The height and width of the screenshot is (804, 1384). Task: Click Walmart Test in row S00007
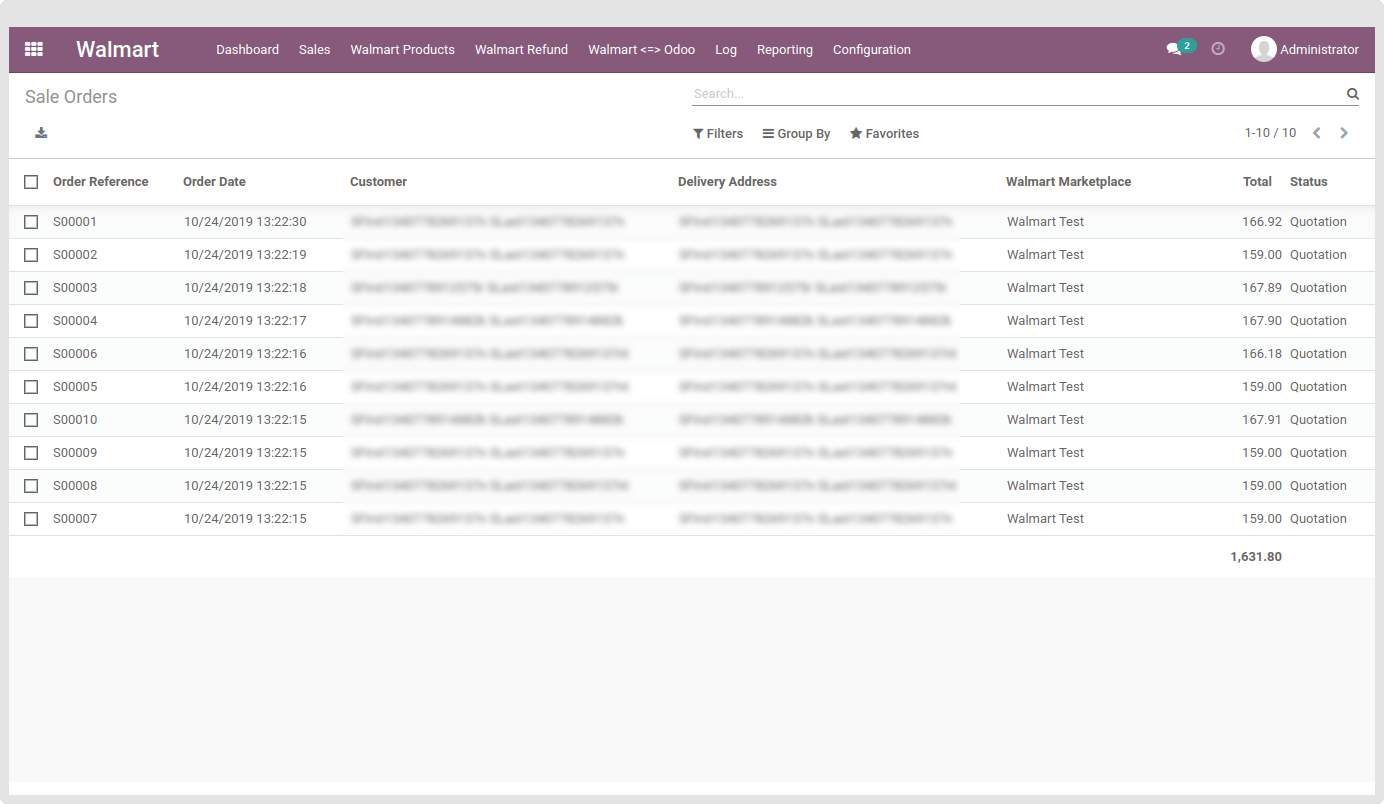click(1045, 519)
